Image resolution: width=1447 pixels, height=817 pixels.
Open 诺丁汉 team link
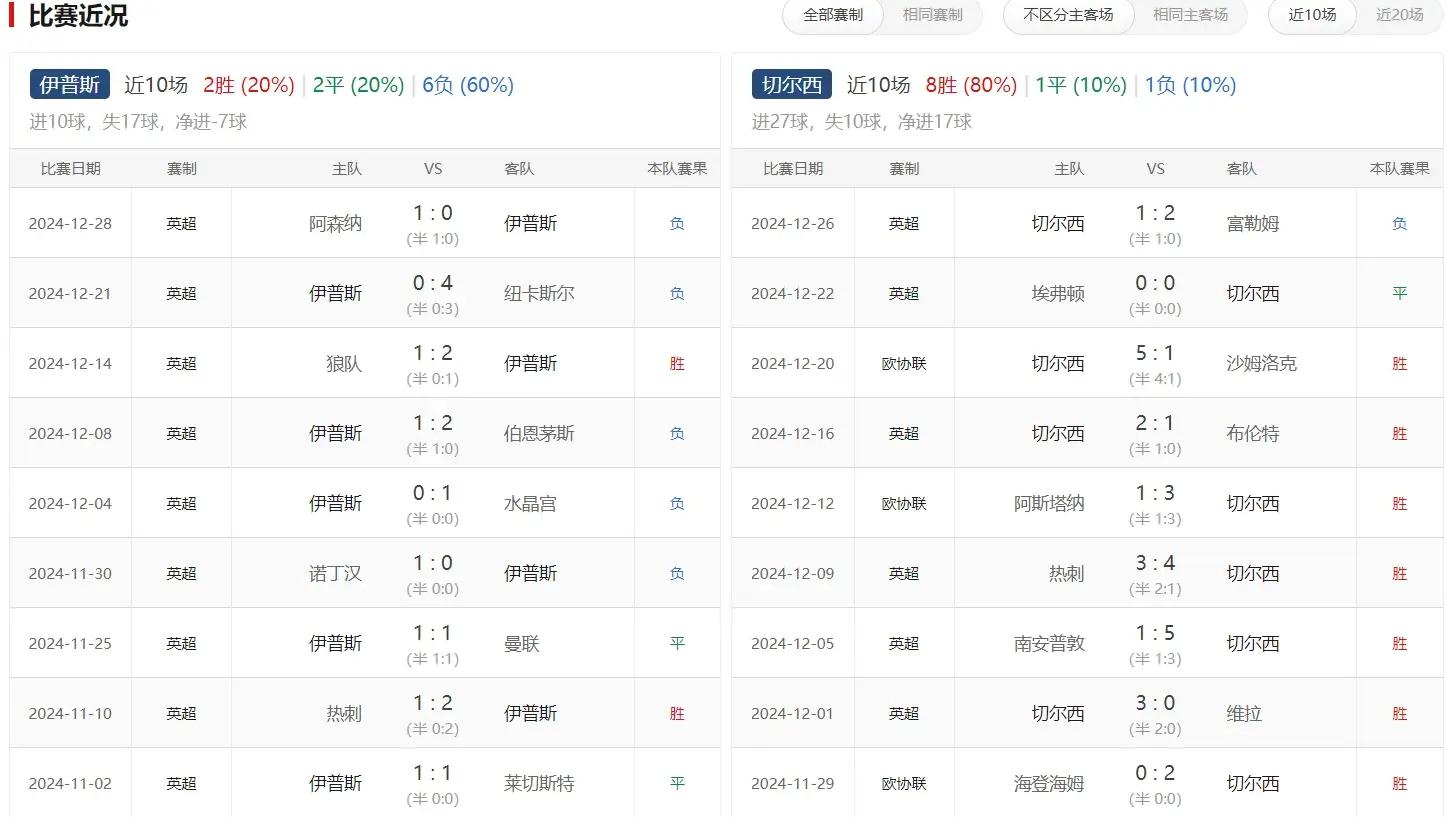335,573
